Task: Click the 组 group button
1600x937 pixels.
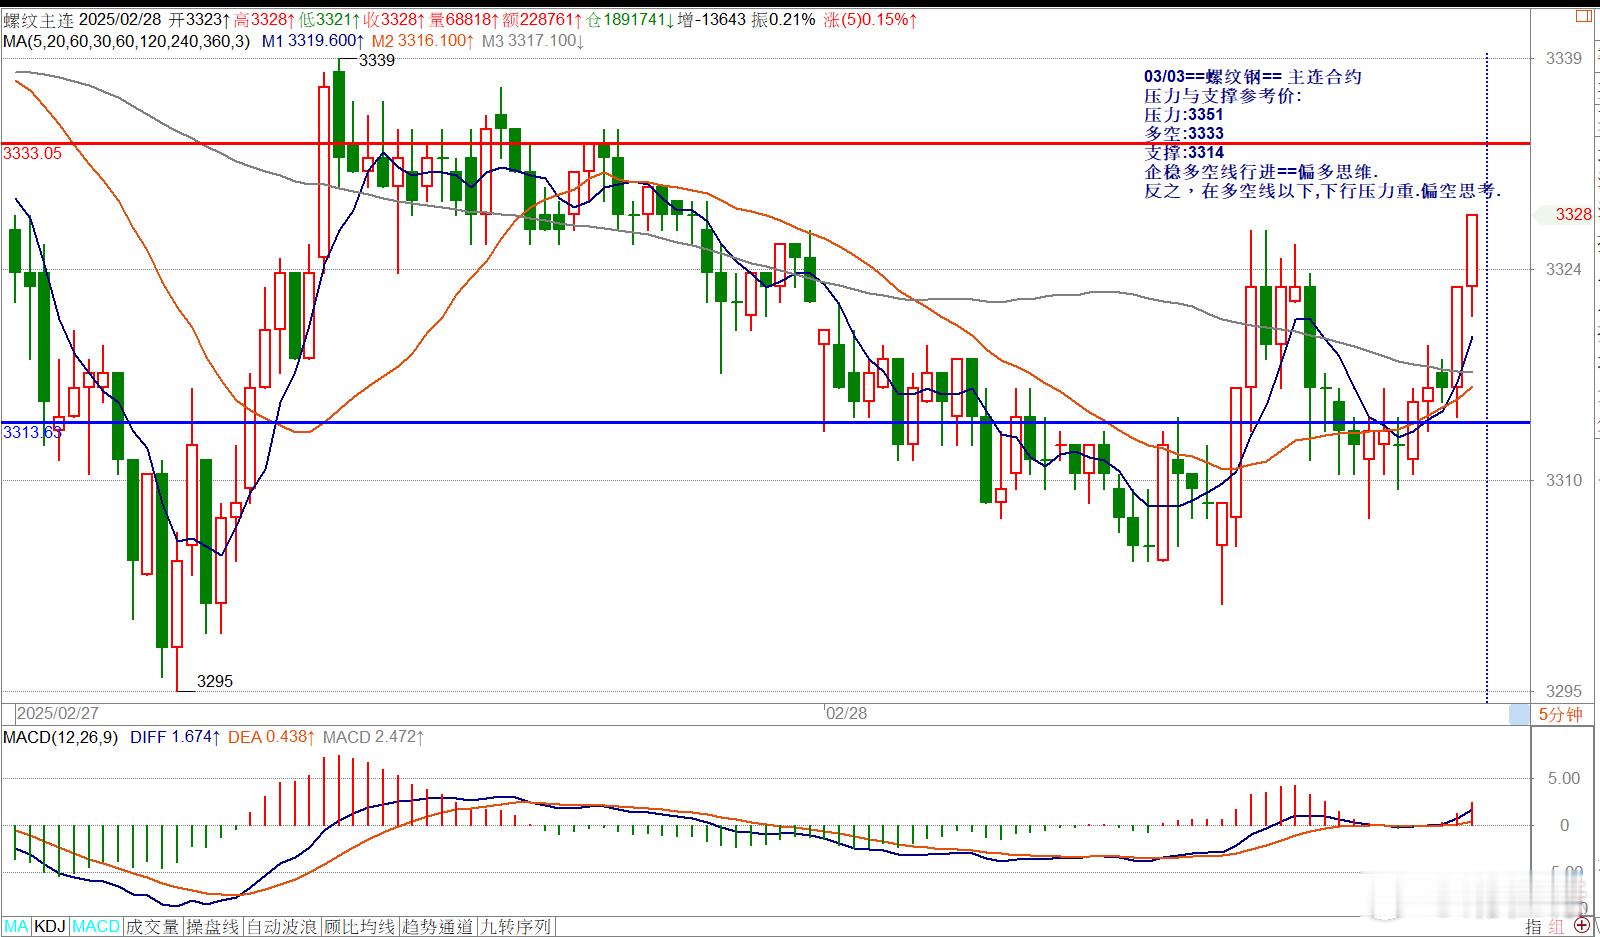Action: click(1557, 927)
